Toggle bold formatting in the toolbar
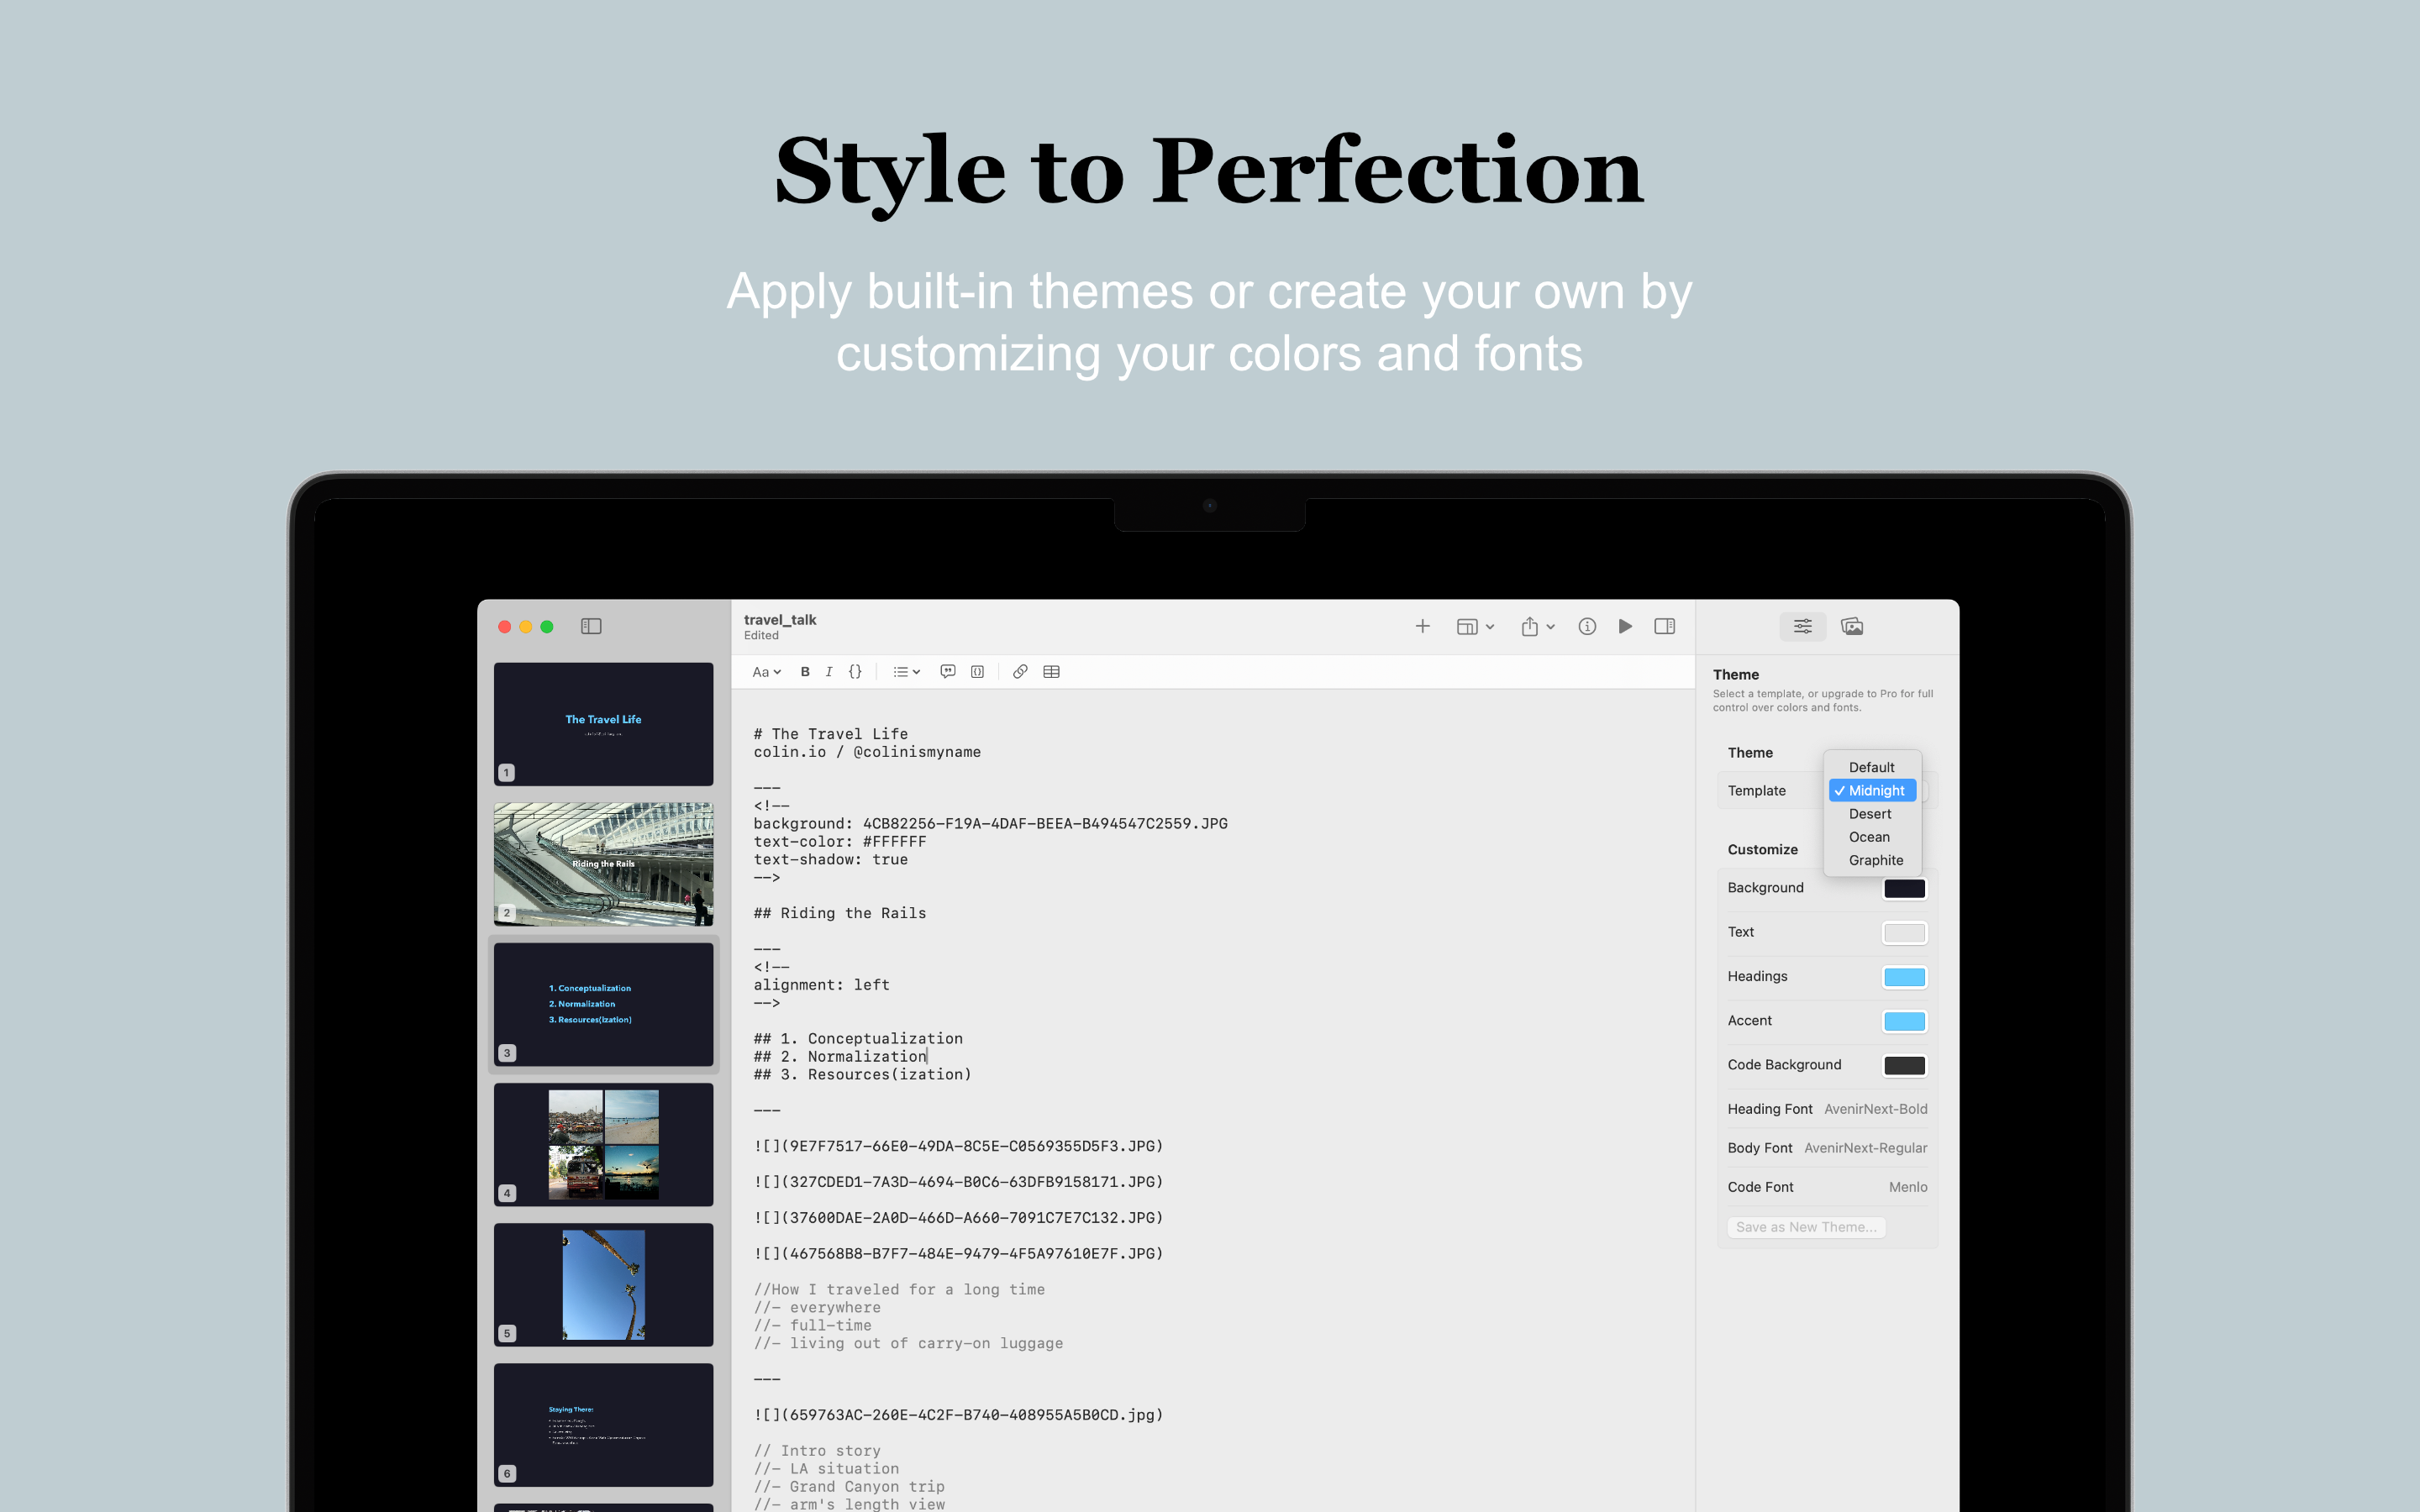The image size is (2420, 1512). 805,671
